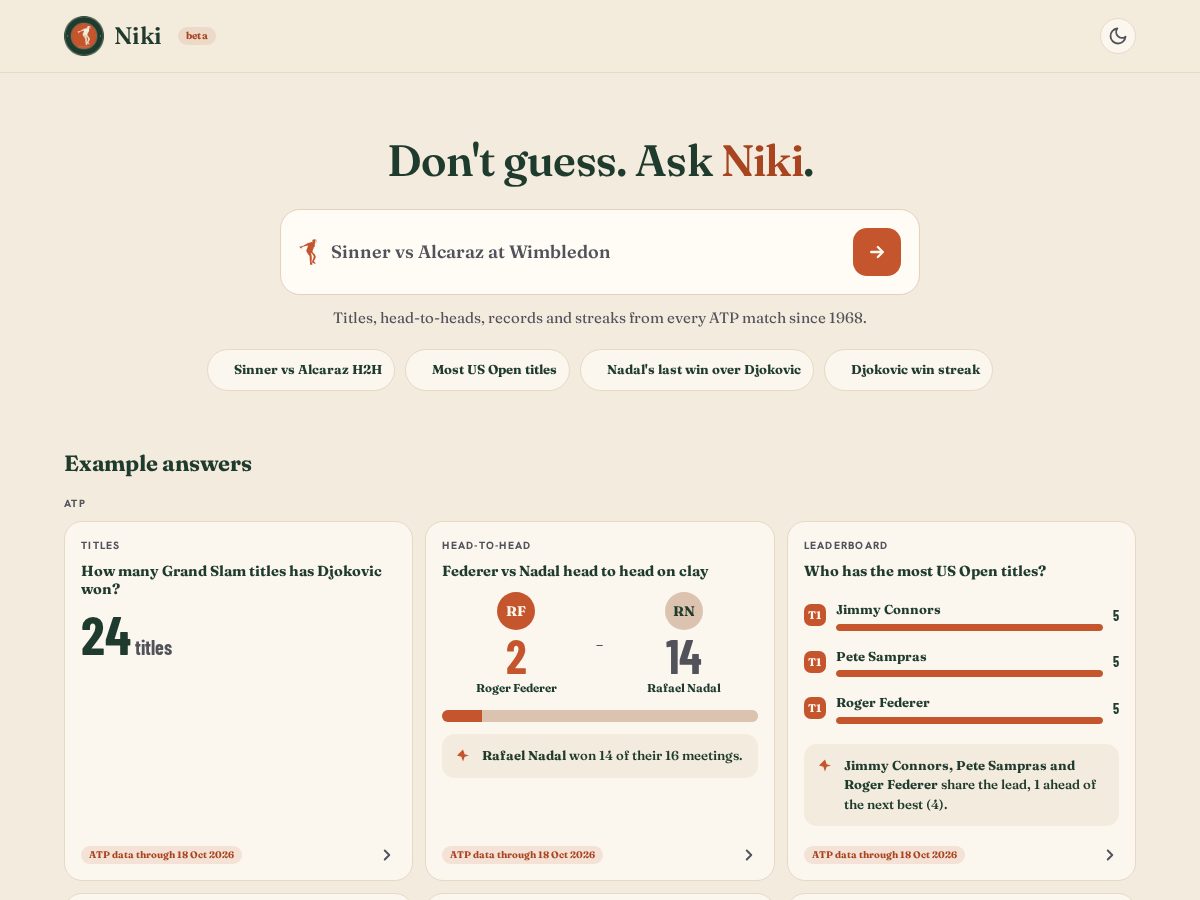This screenshot has height=900, width=1200.
Task: Click the sparkle icon in leaderboard summary
Action: (x=824, y=765)
